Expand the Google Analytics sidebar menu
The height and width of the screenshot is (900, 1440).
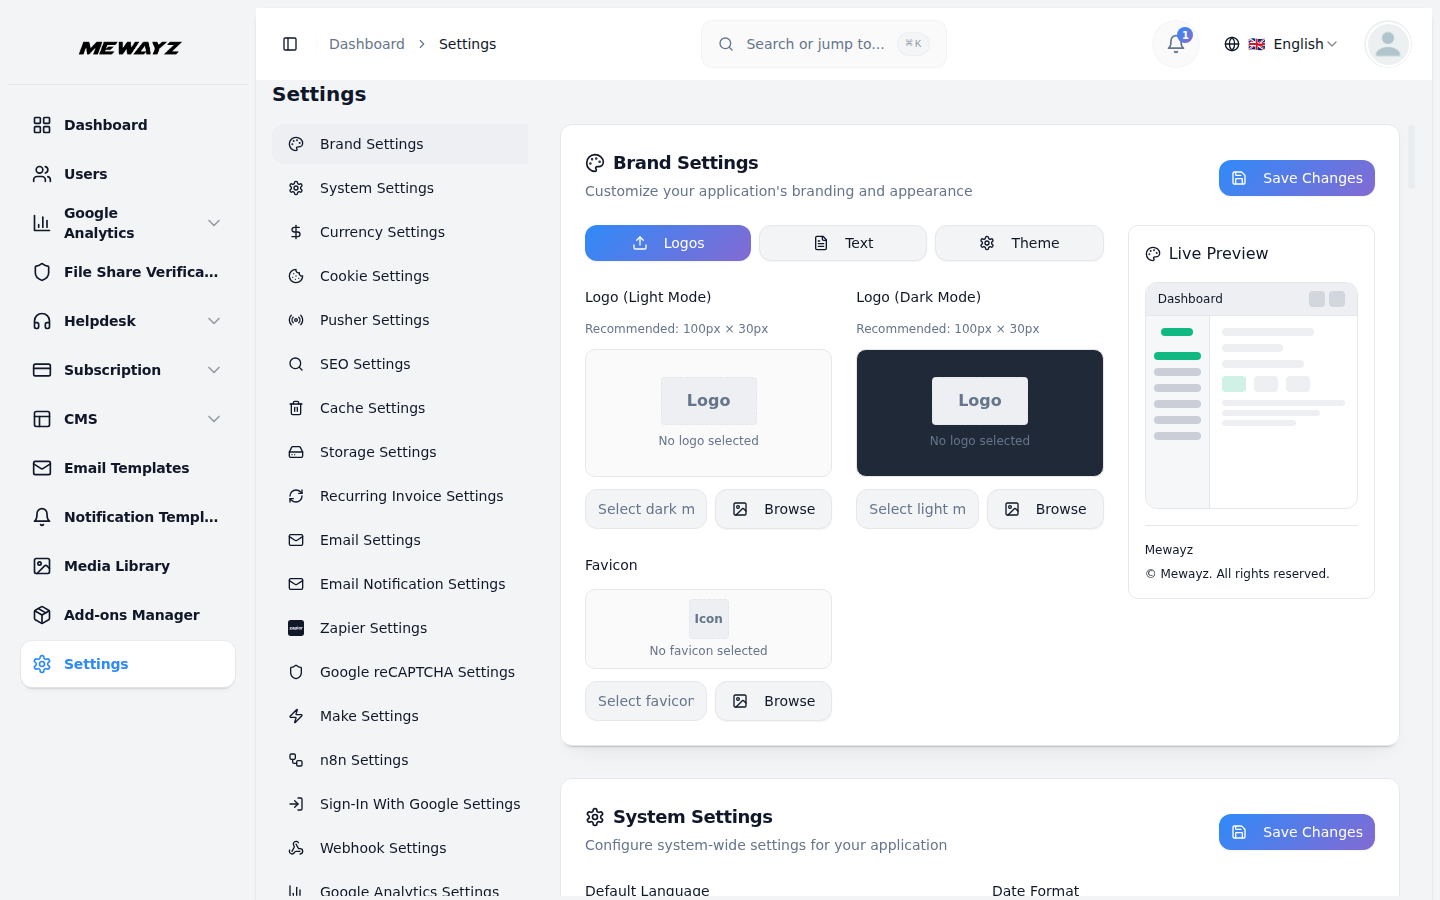pyautogui.click(x=213, y=223)
